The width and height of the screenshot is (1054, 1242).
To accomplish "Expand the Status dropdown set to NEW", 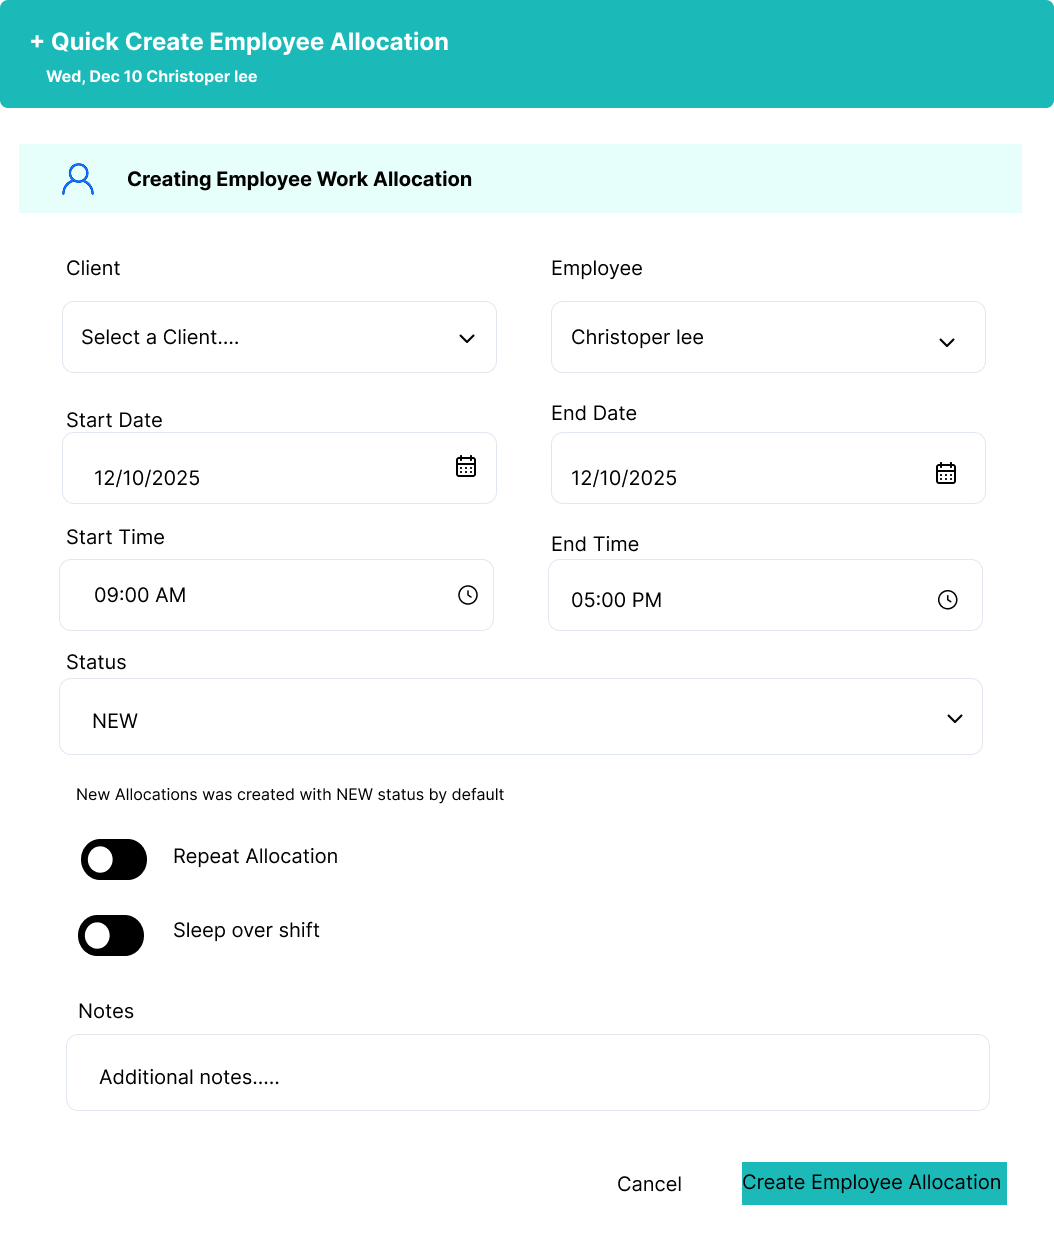I will 521,717.
